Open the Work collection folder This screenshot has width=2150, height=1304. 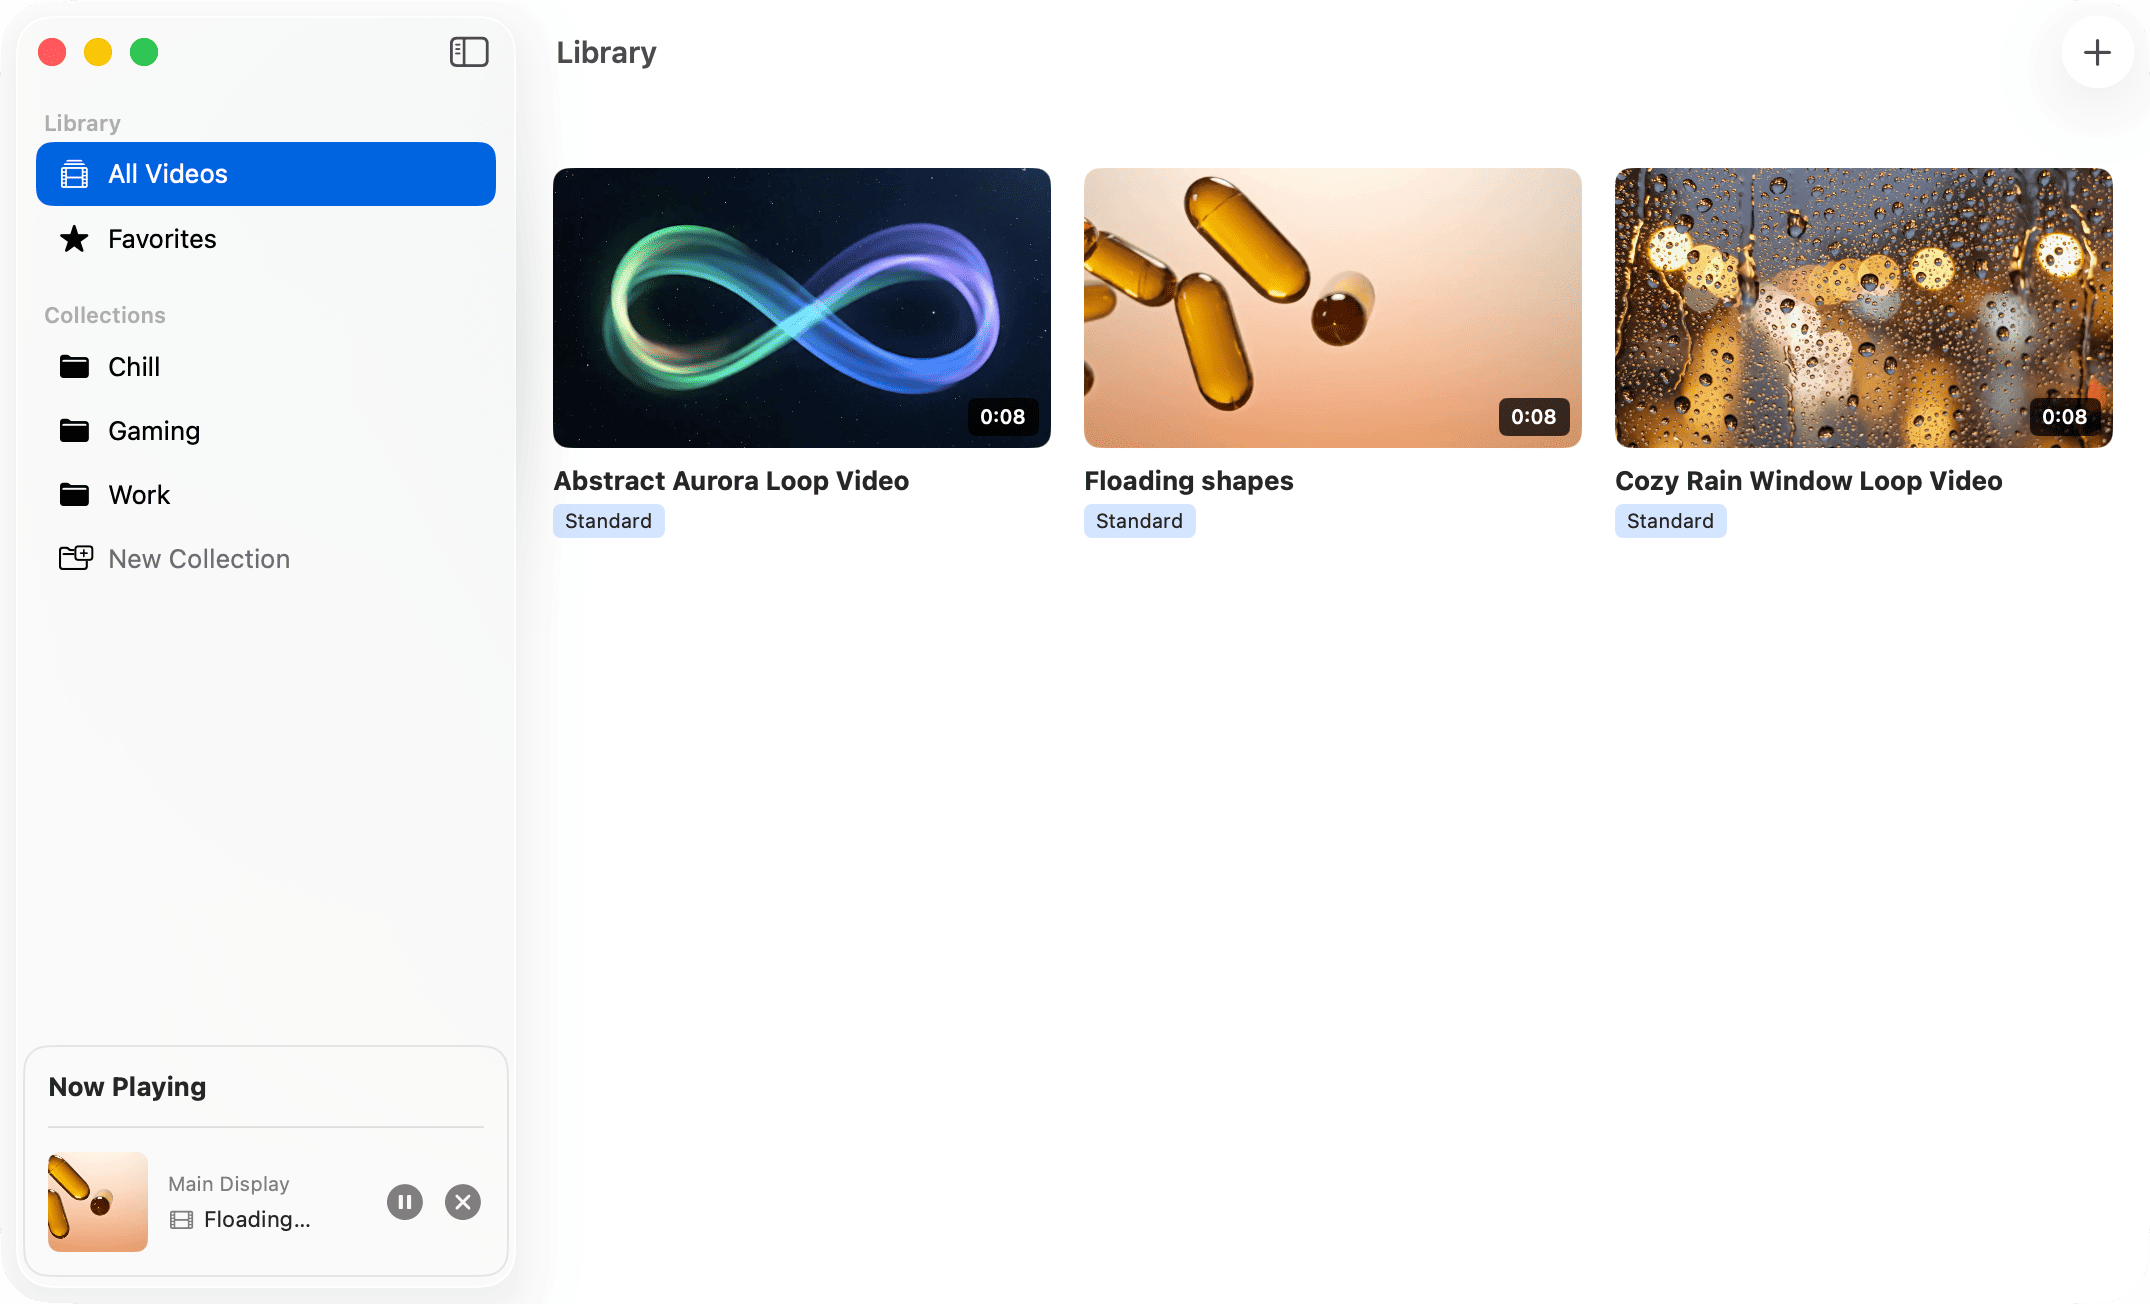pos(138,494)
